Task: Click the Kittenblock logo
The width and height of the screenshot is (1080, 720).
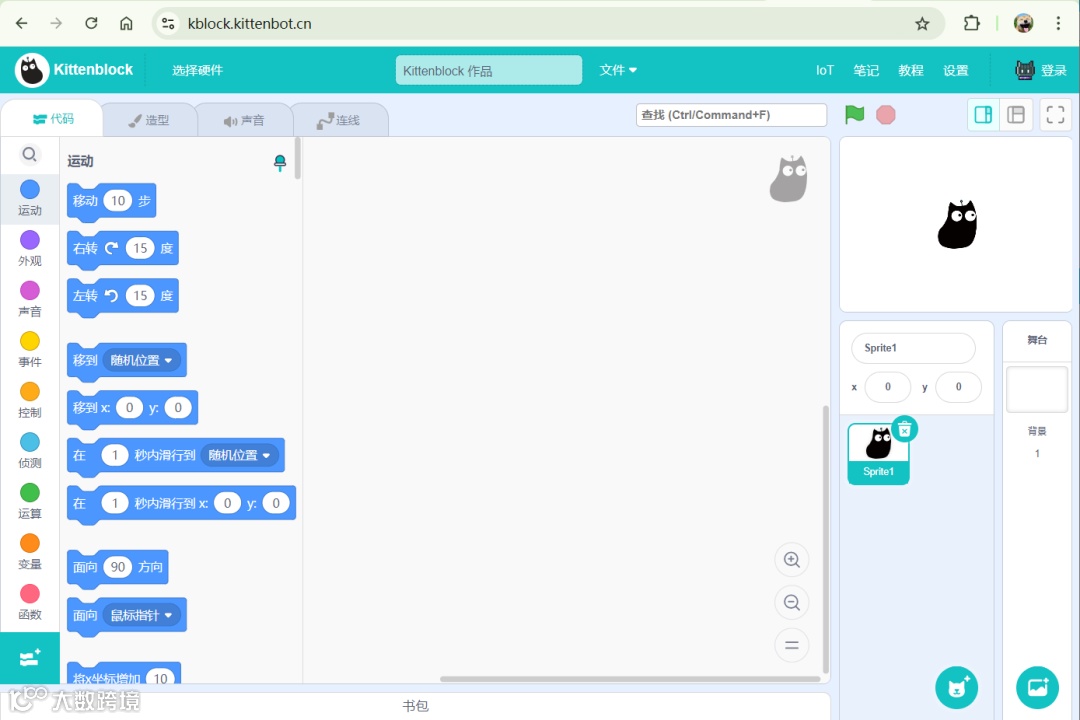Action: coord(74,70)
